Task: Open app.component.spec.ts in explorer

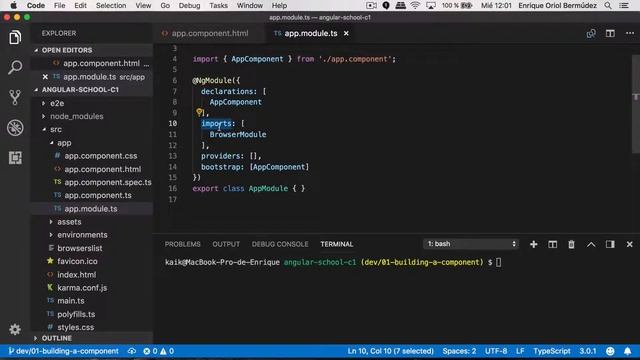Action: point(108,182)
